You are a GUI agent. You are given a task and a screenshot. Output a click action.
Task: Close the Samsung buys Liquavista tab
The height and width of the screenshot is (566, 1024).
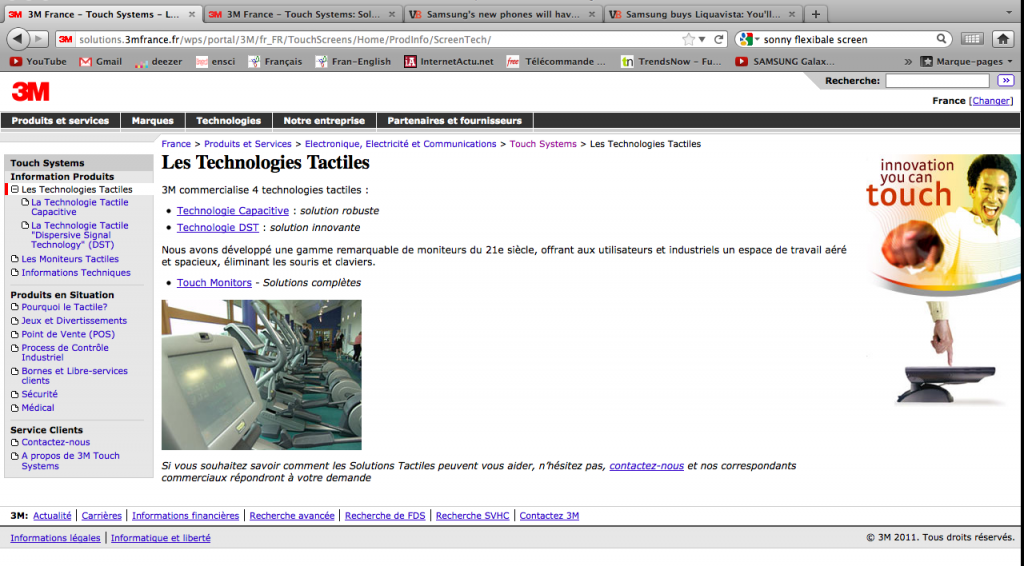pyautogui.click(x=792, y=14)
